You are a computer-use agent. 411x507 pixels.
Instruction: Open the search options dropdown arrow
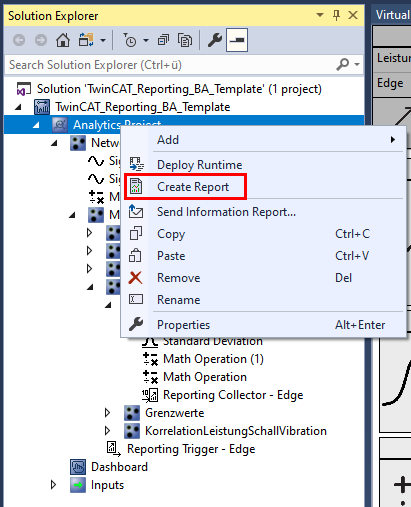pyautogui.click(x=357, y=64)
